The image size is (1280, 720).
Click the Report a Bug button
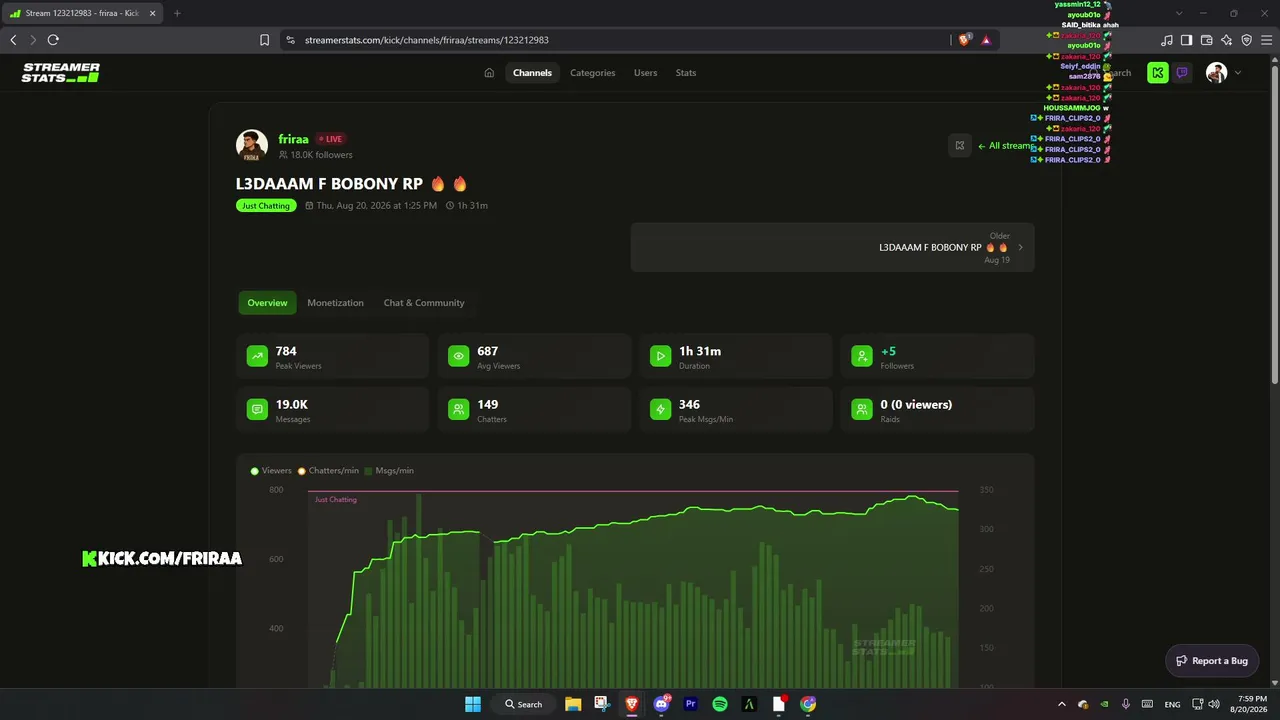click(x=1212, y=661)
